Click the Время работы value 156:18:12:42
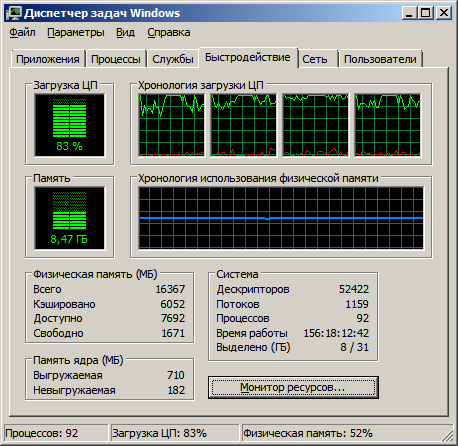 (x=336, y=333)
